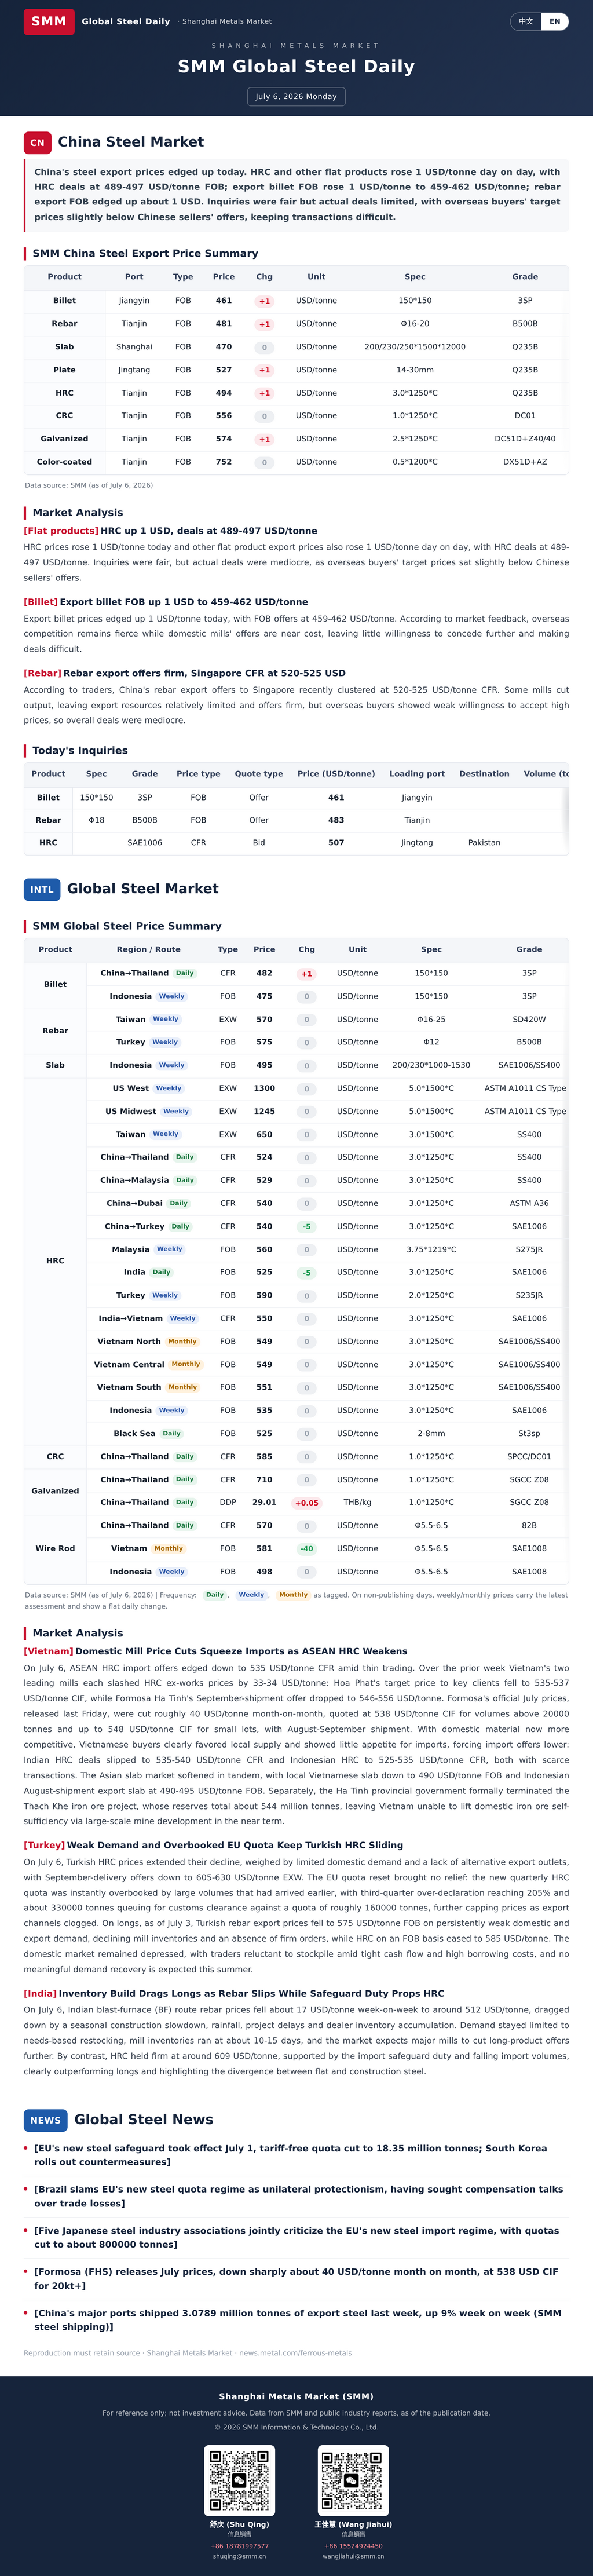Open Wang Jiahui's QR code
This screenshot has width=593, height=2576.
[x=353, y=2480]
